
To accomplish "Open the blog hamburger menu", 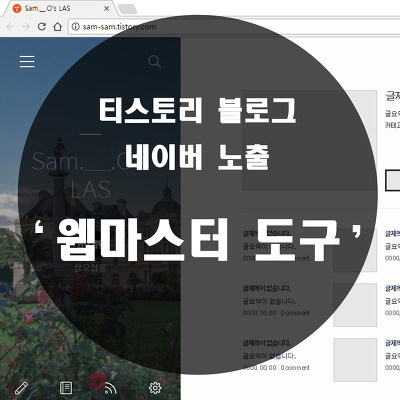I will [27, 62].
